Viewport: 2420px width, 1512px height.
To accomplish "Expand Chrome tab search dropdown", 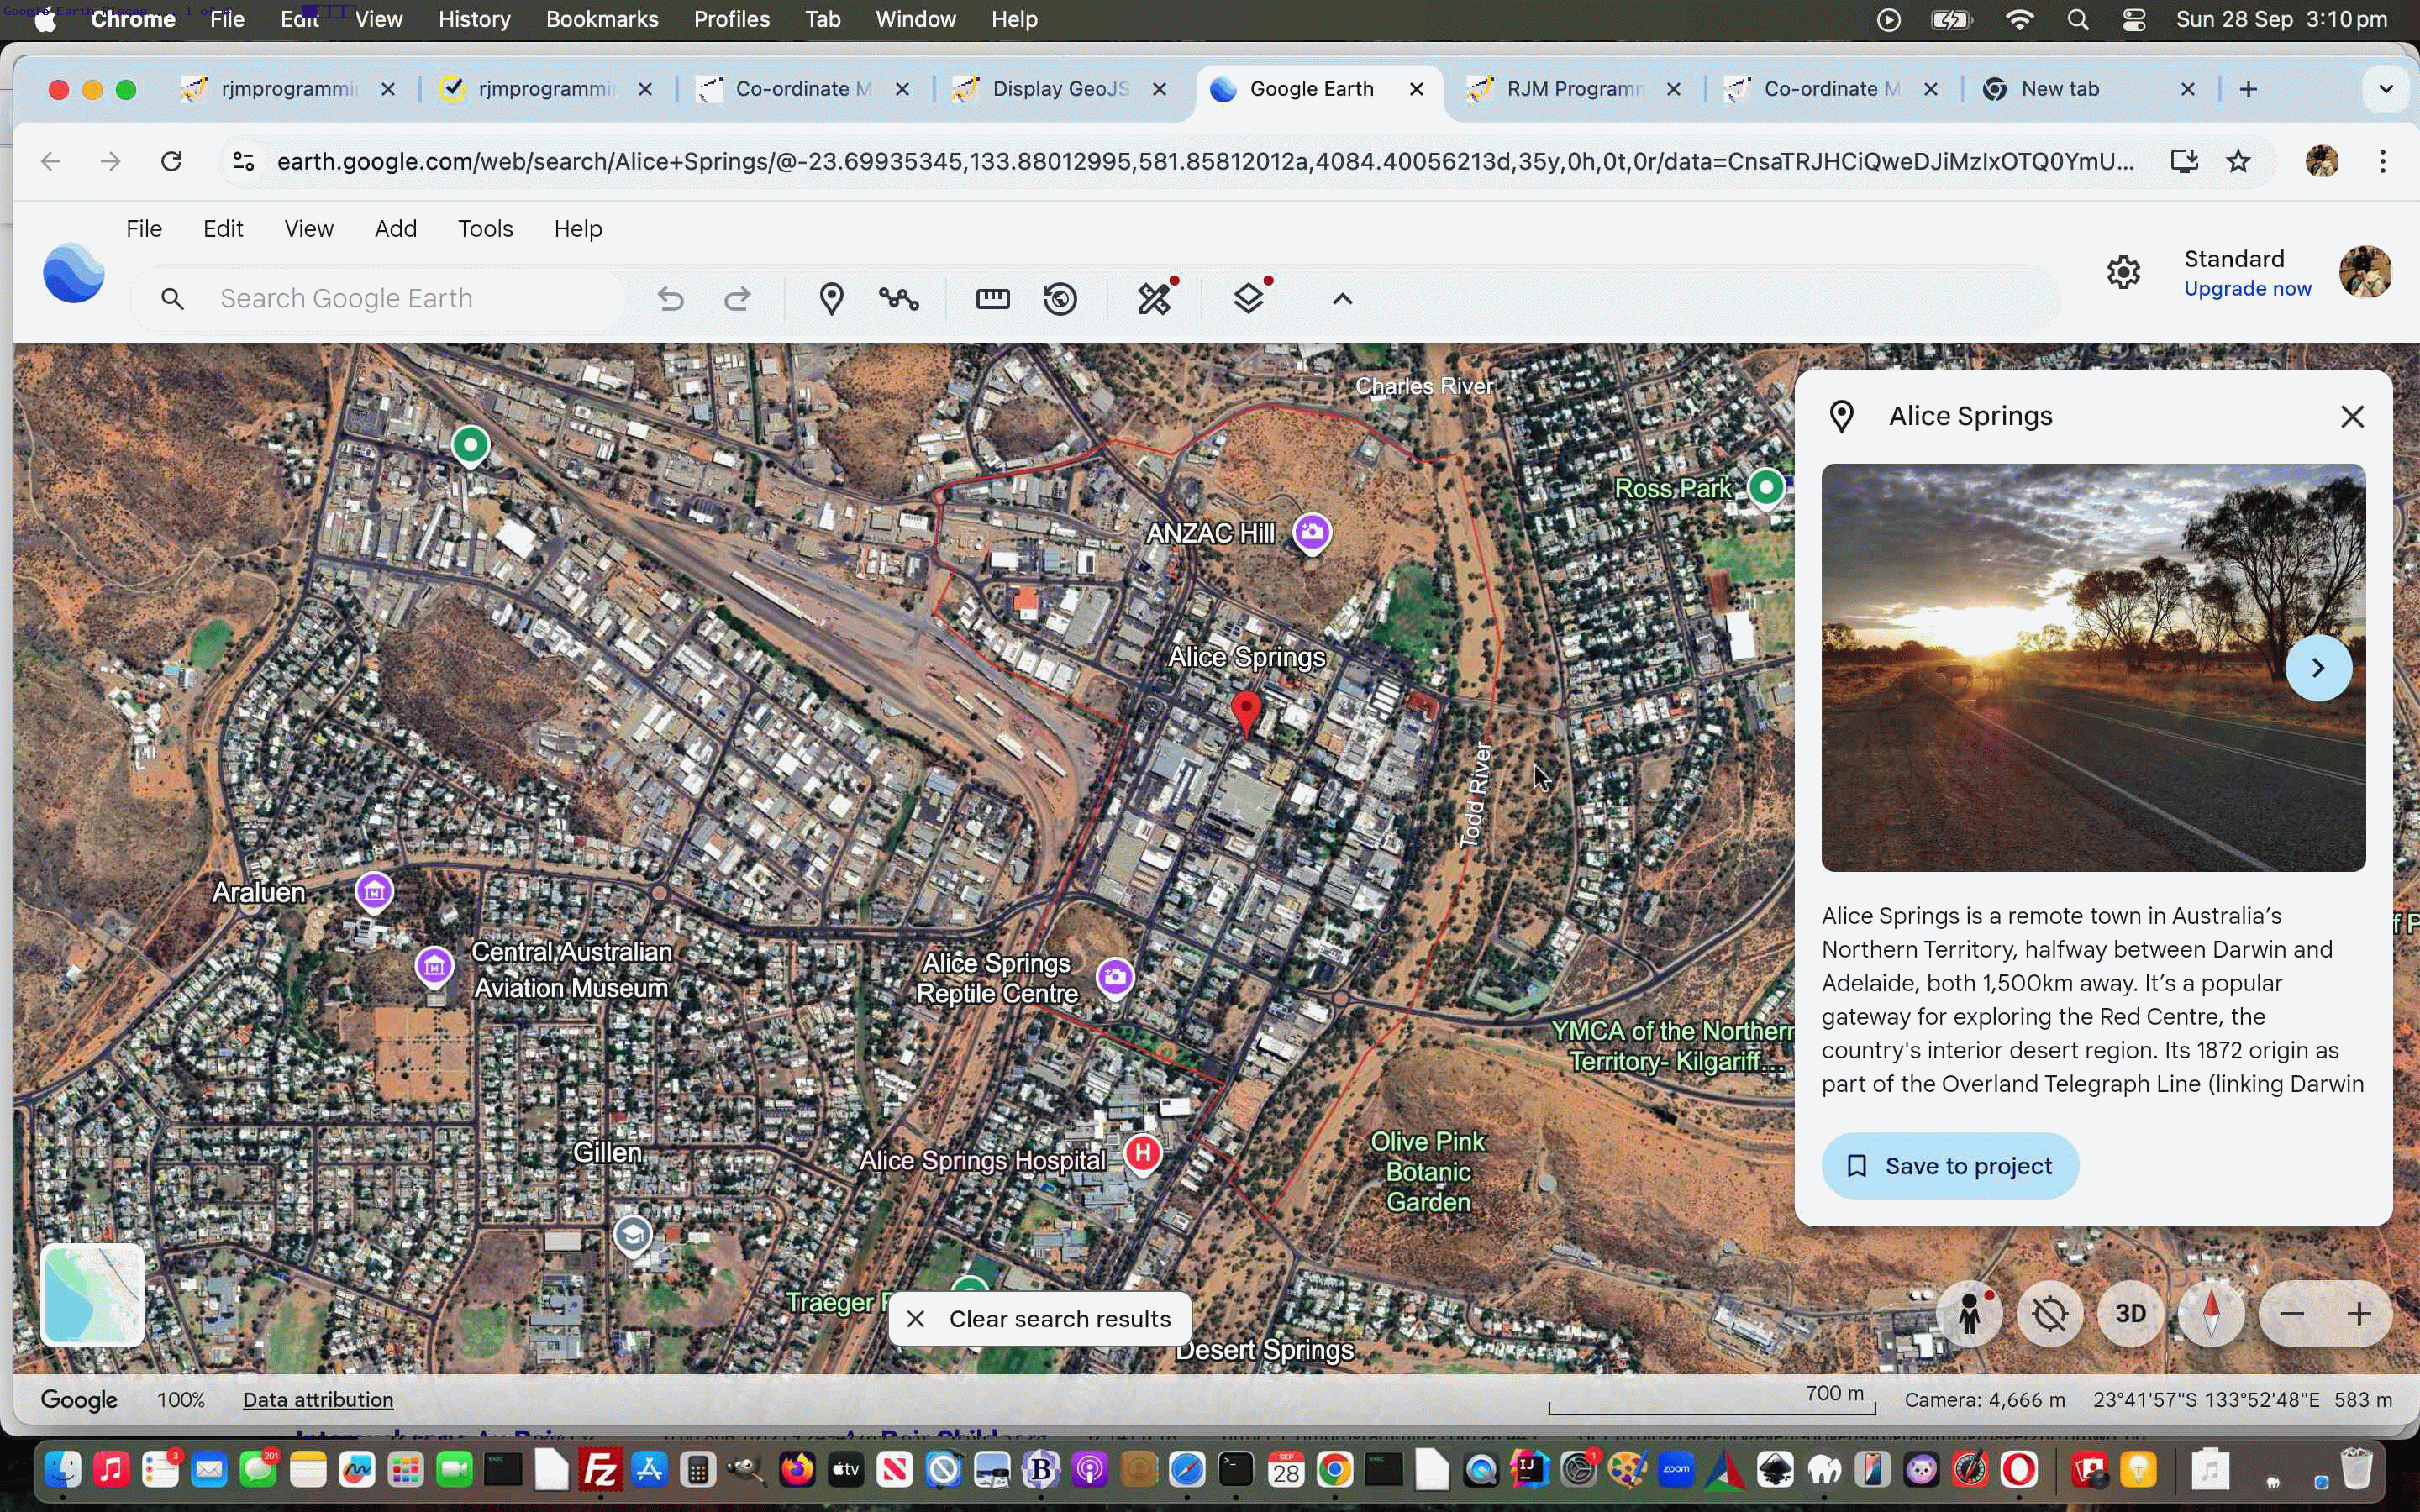I will 2386,89.
